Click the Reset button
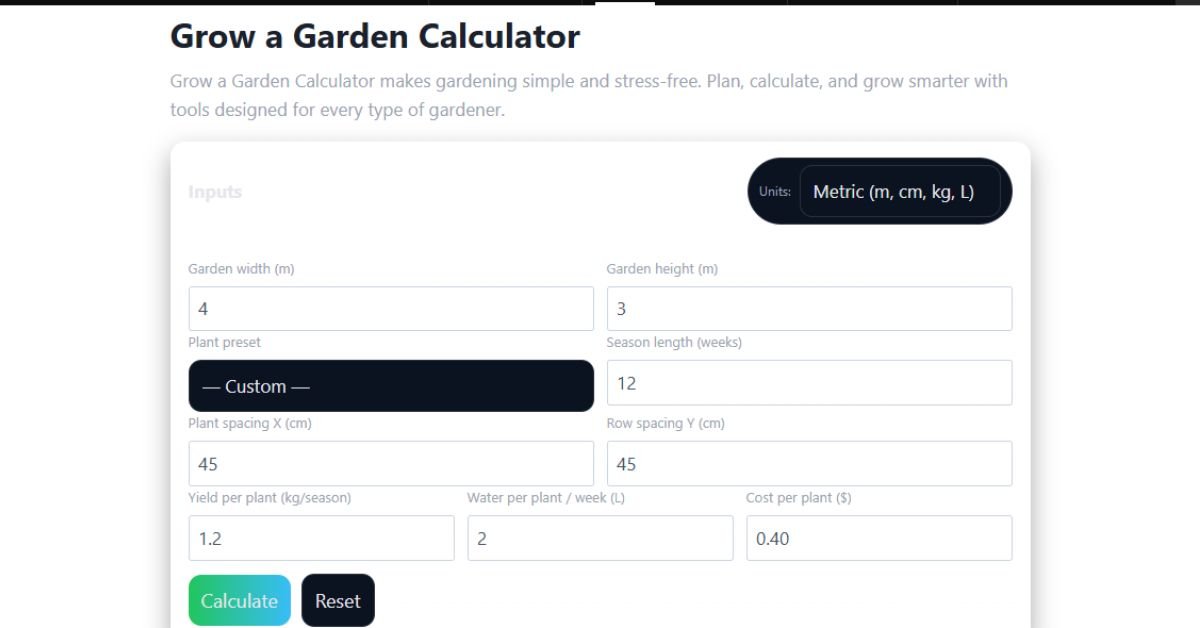 coord(338,600)
